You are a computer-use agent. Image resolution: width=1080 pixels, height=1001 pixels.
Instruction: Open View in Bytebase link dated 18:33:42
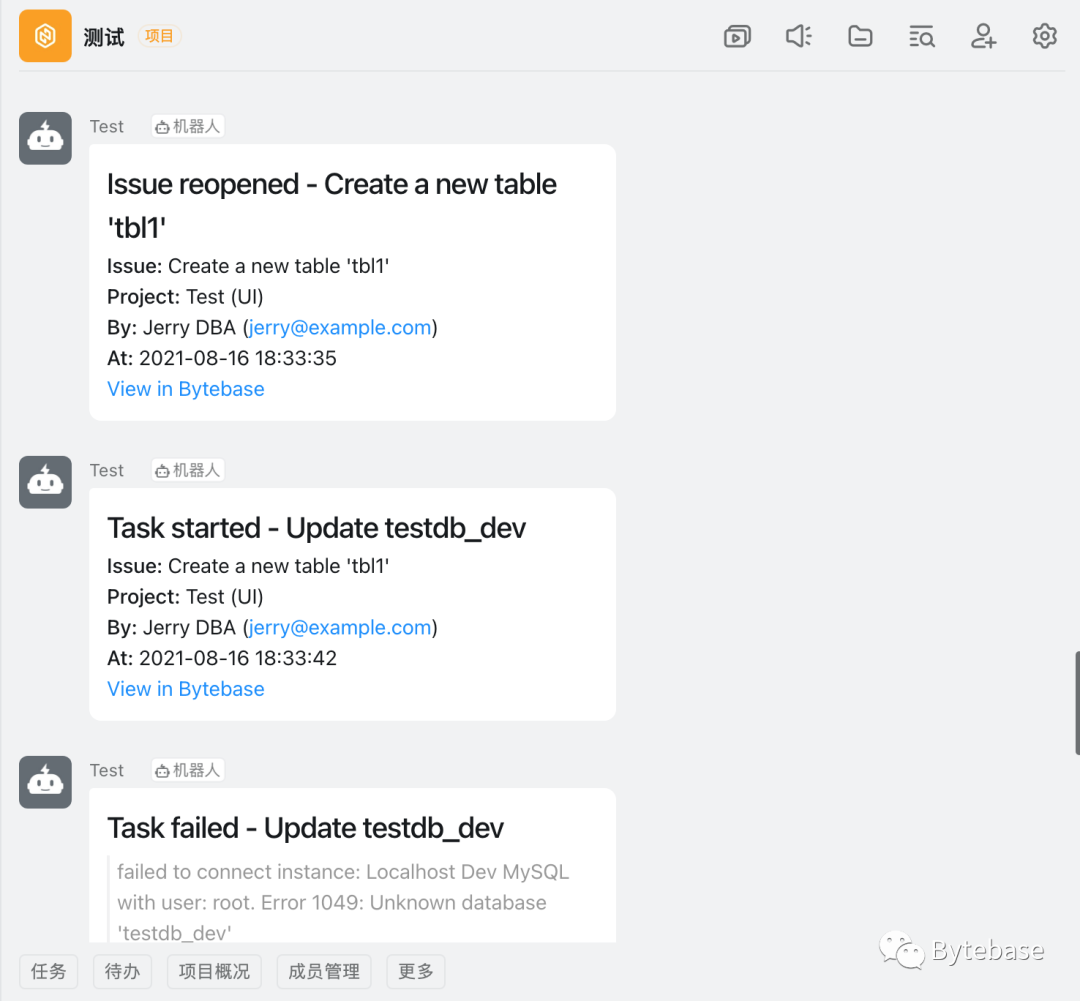pos(186,689)
